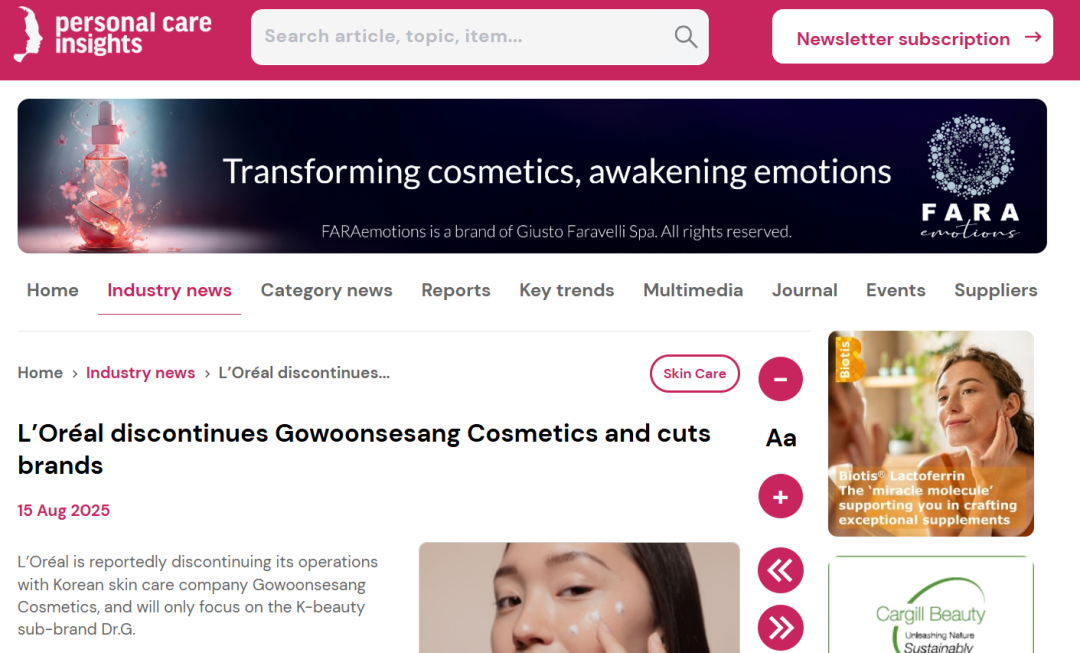Open the Key trends menu
The image size is (1080, 653).
click(567, 290)
